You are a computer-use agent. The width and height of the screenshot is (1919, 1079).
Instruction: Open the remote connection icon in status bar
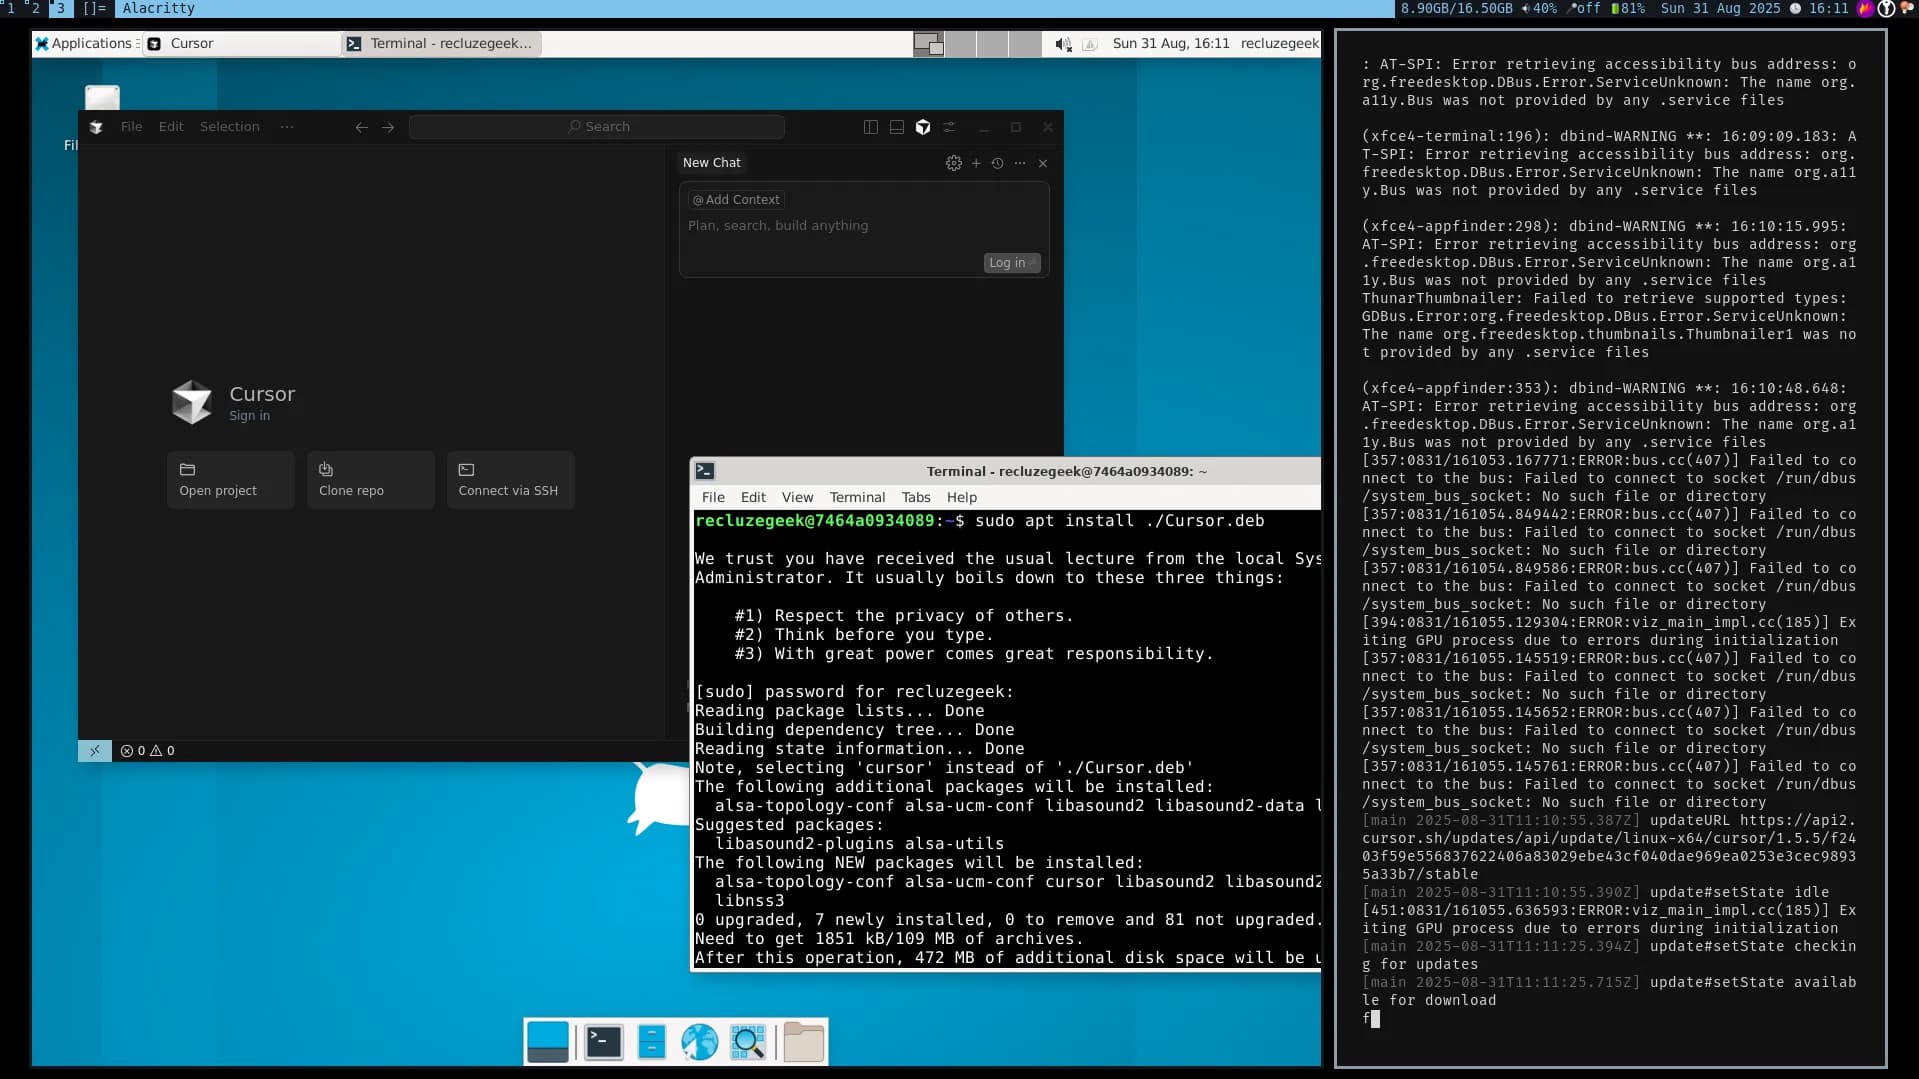95,751
